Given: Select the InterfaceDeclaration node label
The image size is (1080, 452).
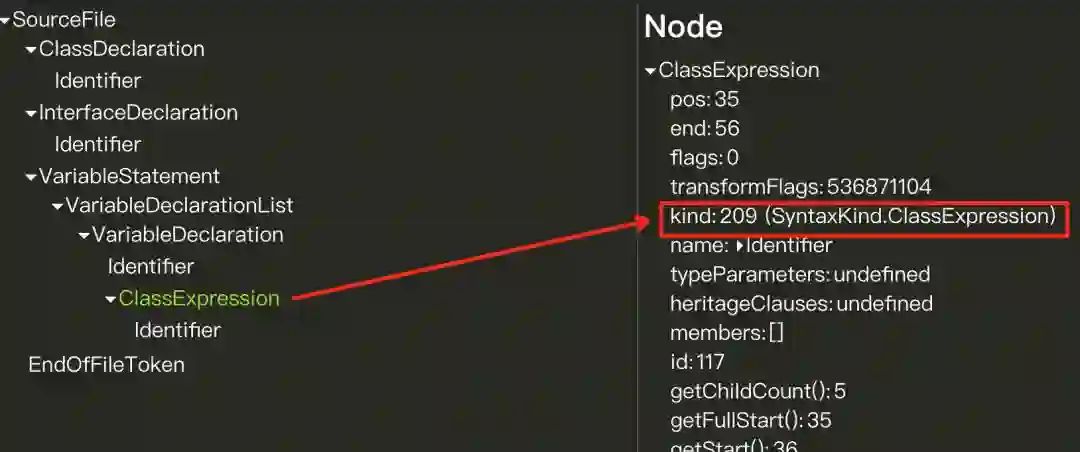Looking at the screenshot, I should pos(138,112).
